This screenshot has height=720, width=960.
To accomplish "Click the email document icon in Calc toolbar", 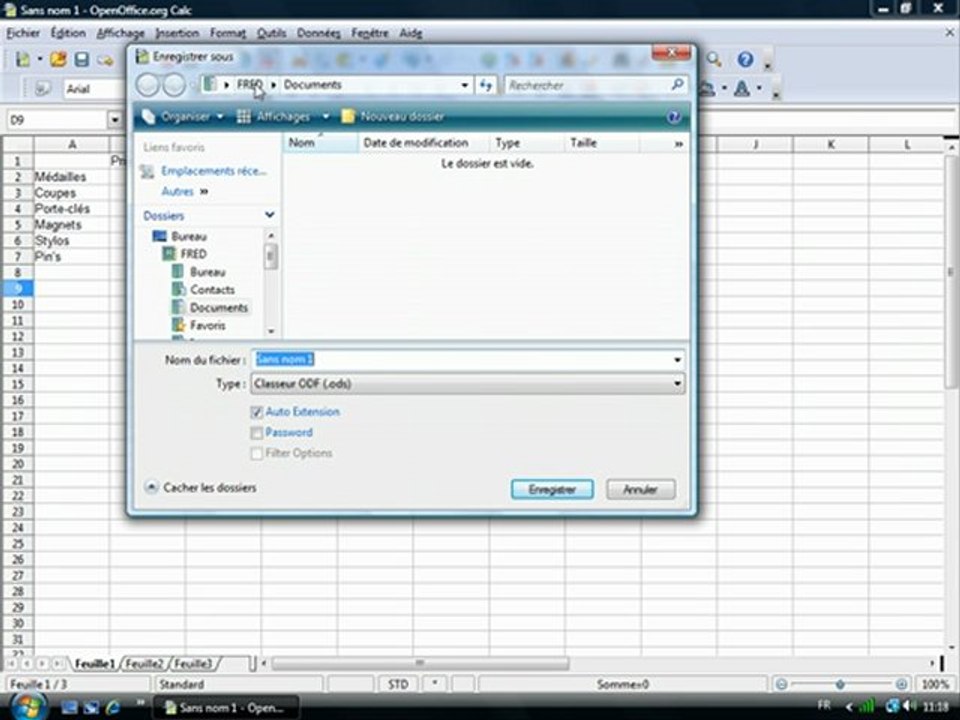I will click(105, 60).
